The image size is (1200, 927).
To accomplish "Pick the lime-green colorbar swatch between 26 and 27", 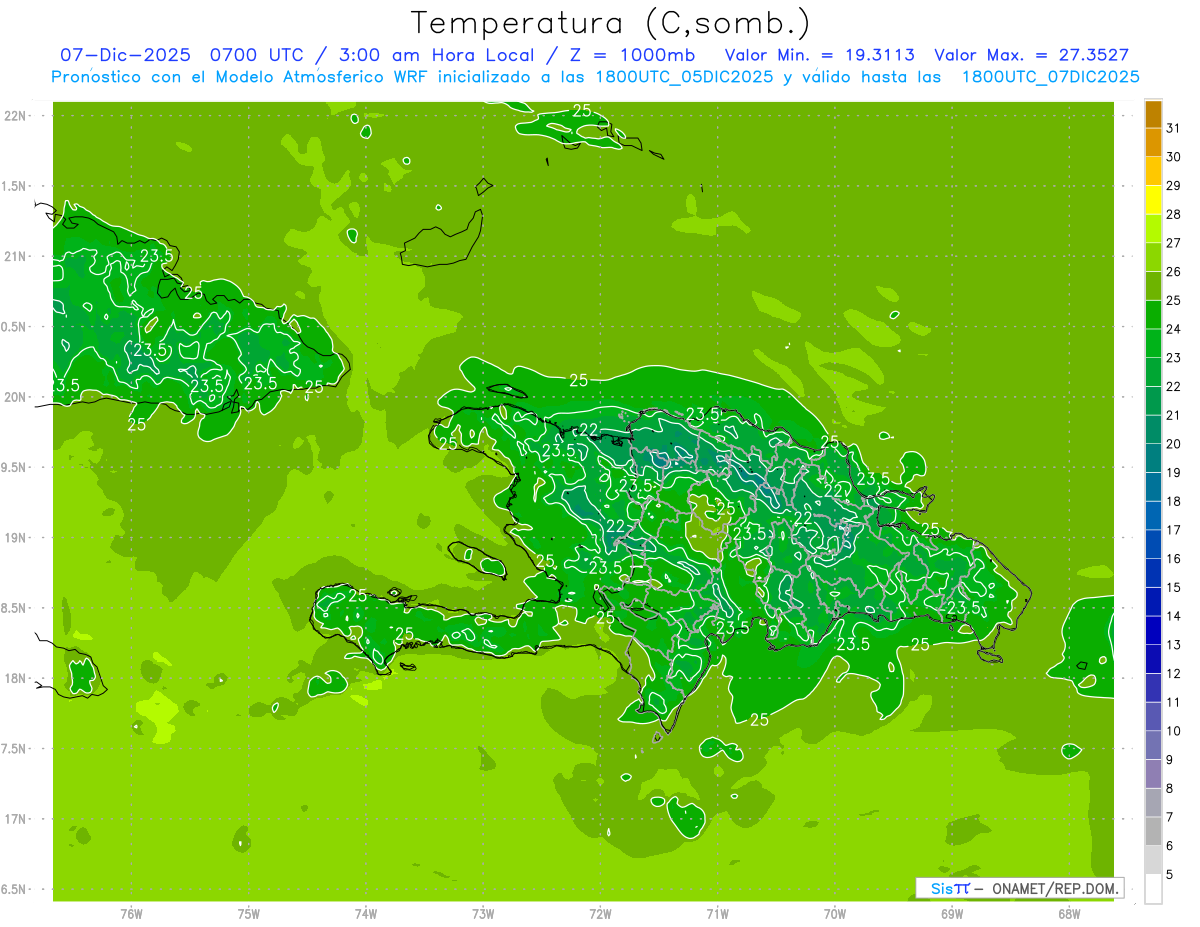I will pyautogui.click(x=1153, y=257).
